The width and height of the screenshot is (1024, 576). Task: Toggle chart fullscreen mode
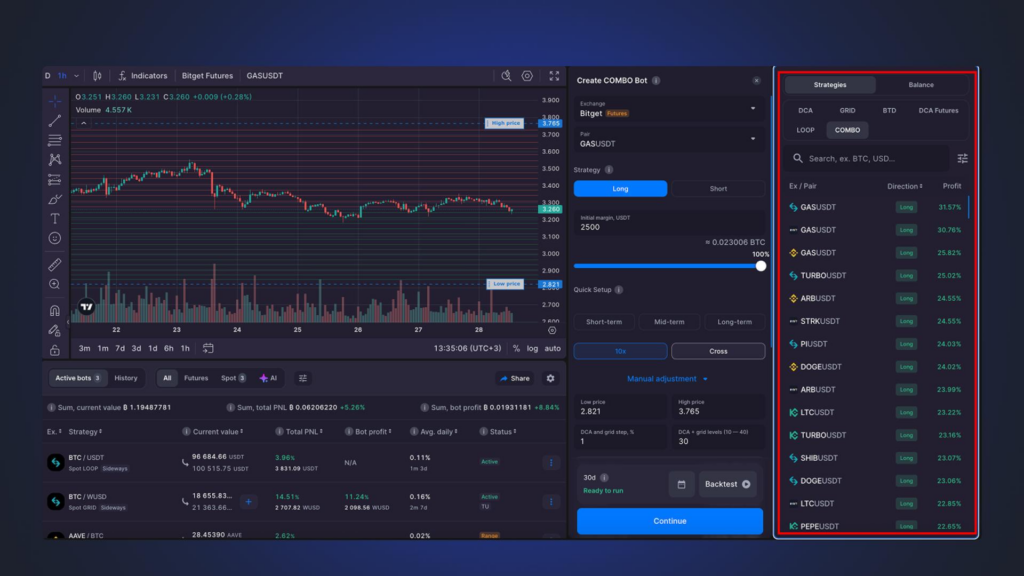click(554, 76)
